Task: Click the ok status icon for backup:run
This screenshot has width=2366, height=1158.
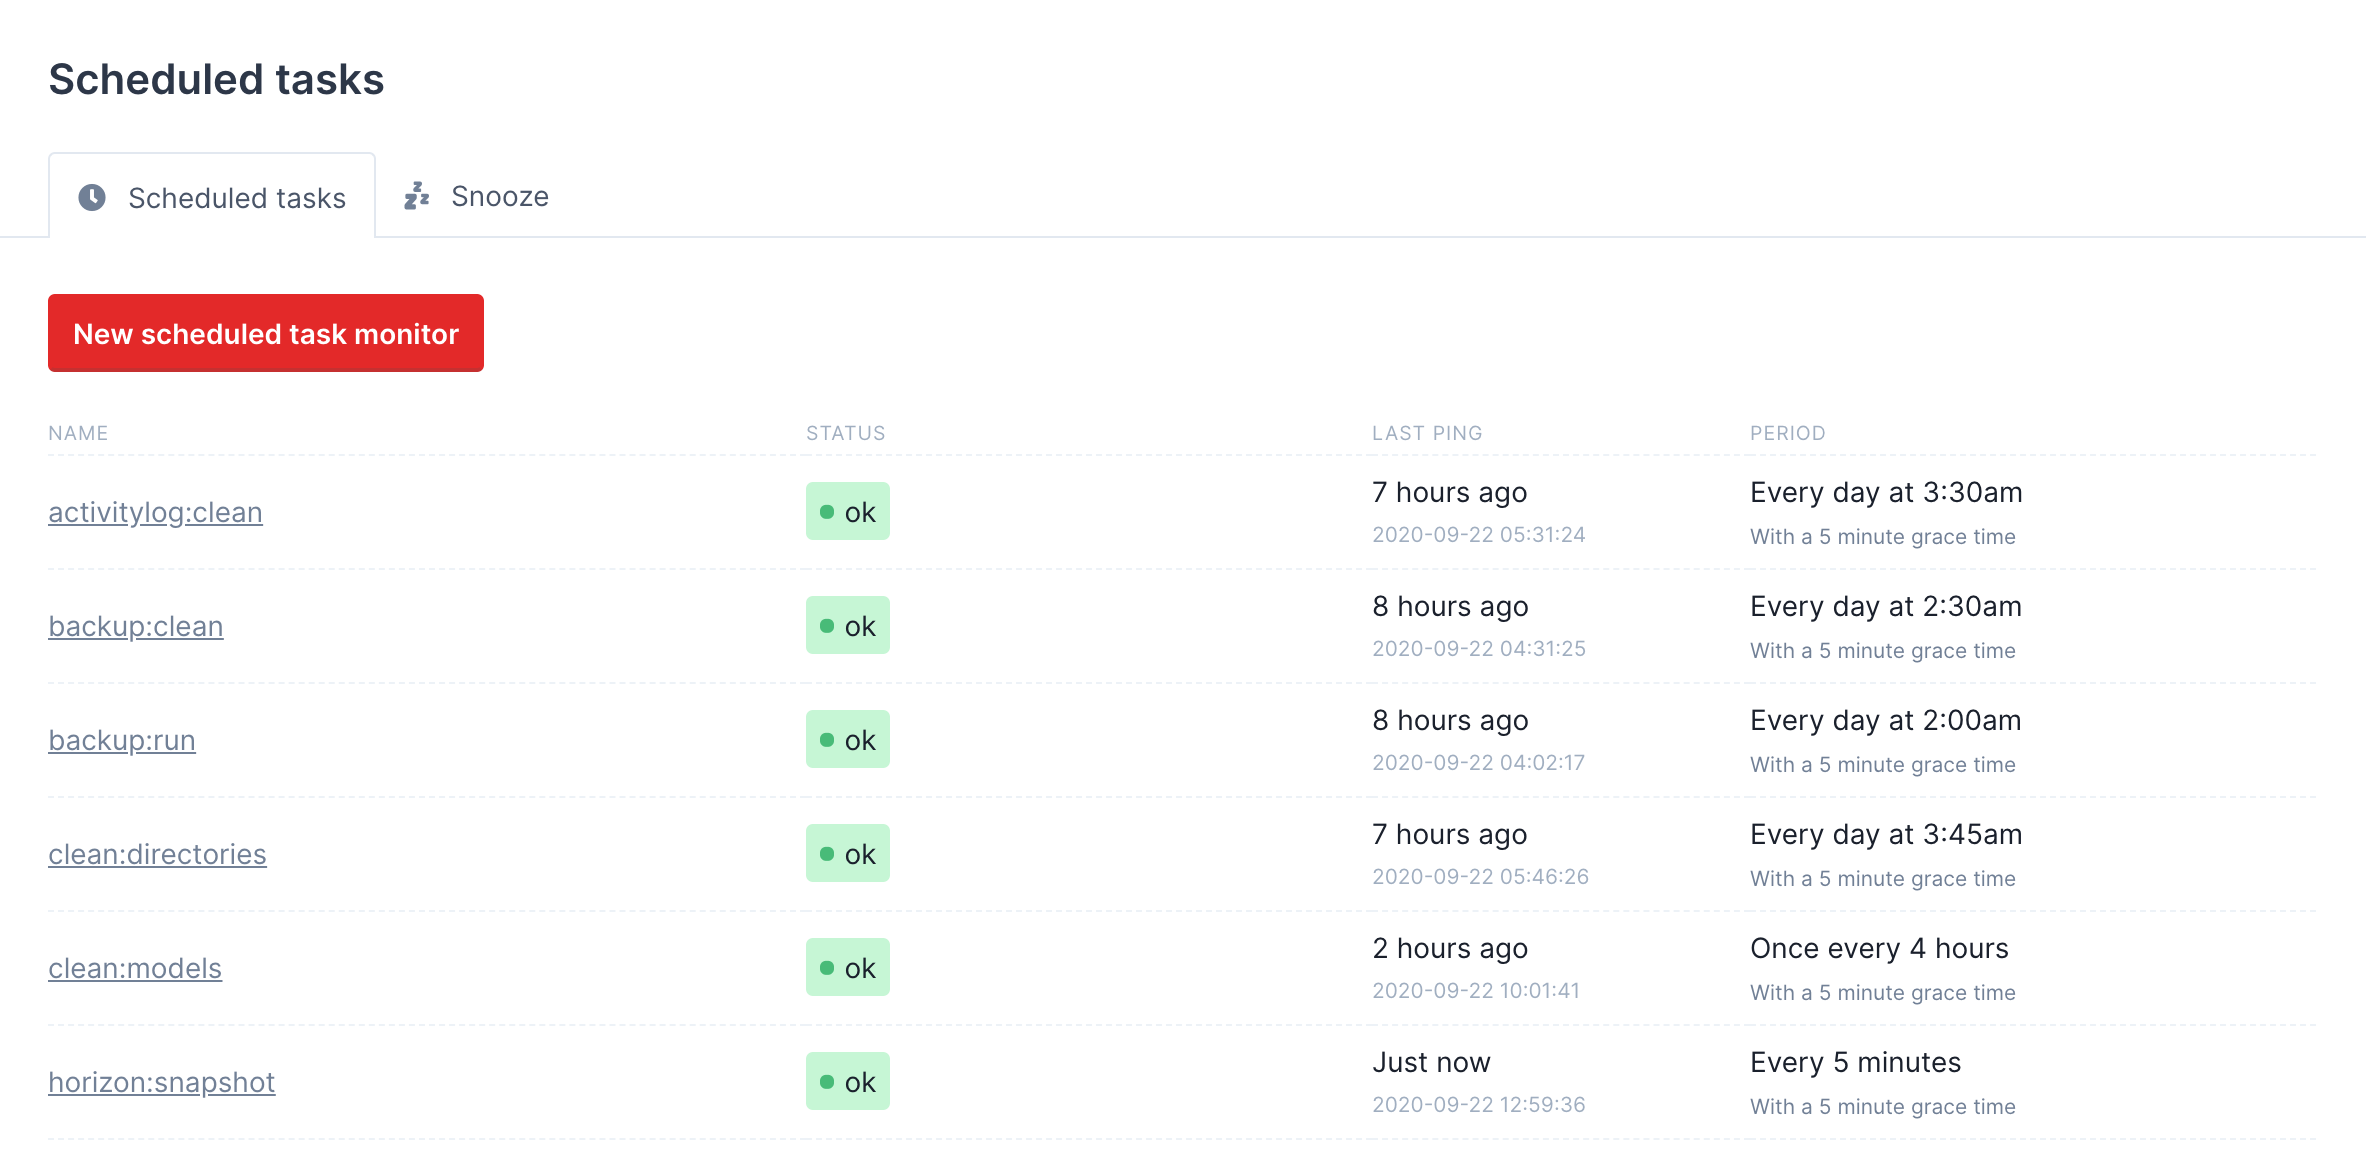Action: [x=848, y=740]
